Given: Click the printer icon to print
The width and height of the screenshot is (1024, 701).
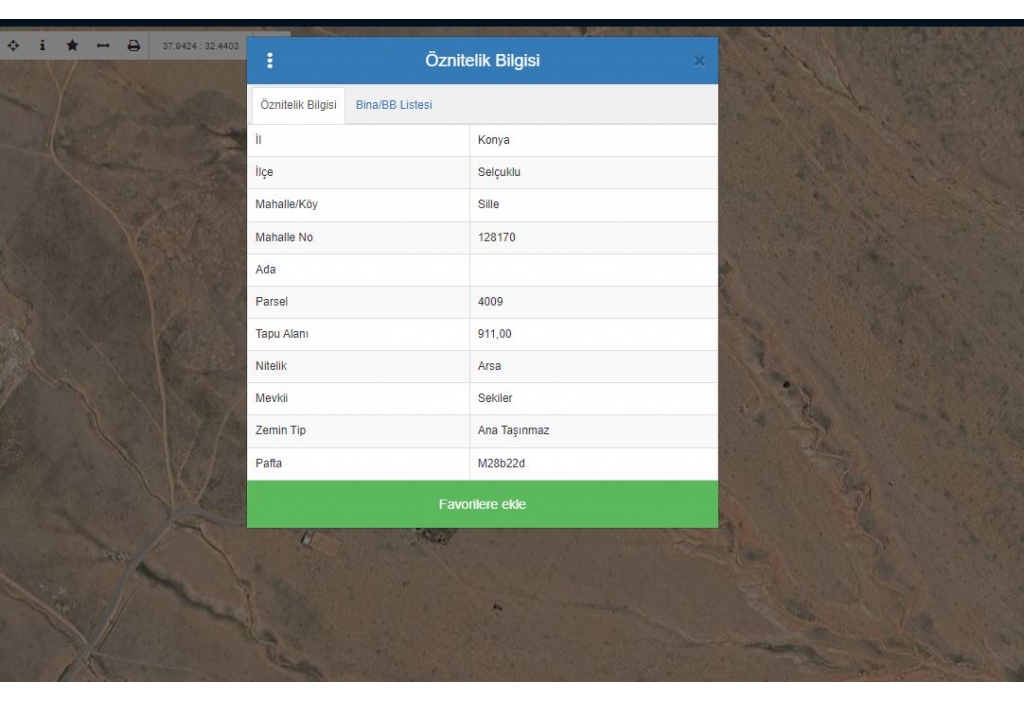Looking at the screenshot, I should 132,45.
